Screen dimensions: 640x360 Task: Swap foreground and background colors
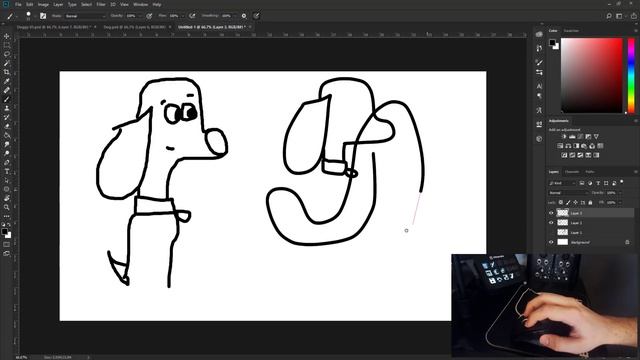9,225
